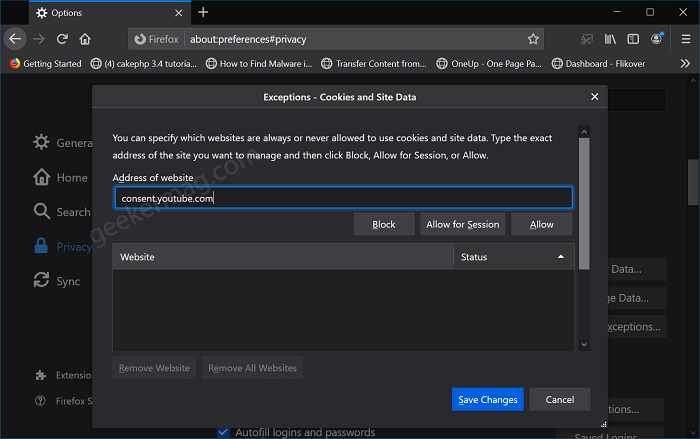Click the dialog resize grip corner
The height and width of the screenshot is (439, 700).
604,424
